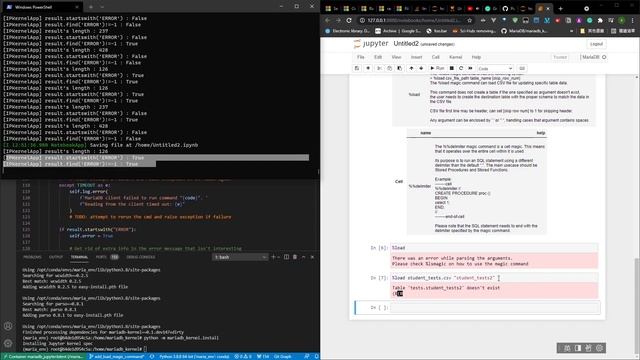
Task: Focus the empty input cell at the bottom
Action: pos(495,307)
